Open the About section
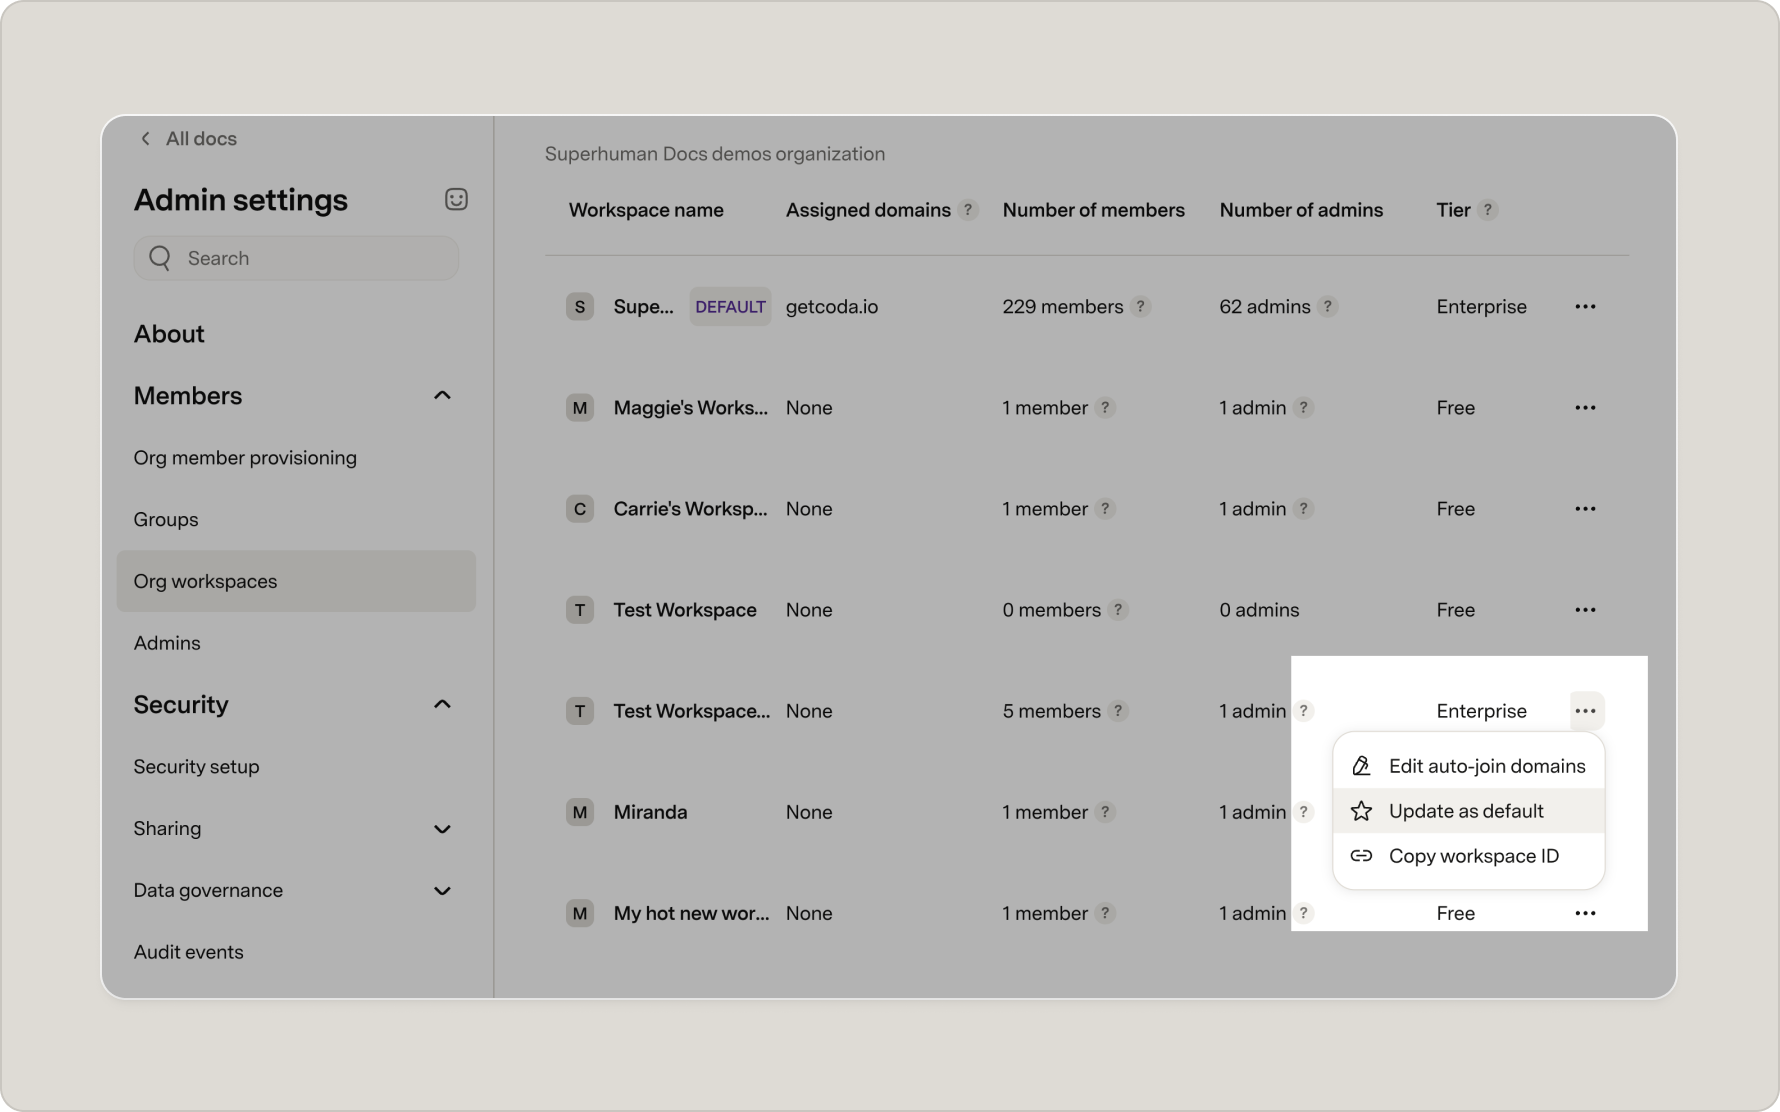Viewport: 1780px width, 1112px height. [169, 334]
